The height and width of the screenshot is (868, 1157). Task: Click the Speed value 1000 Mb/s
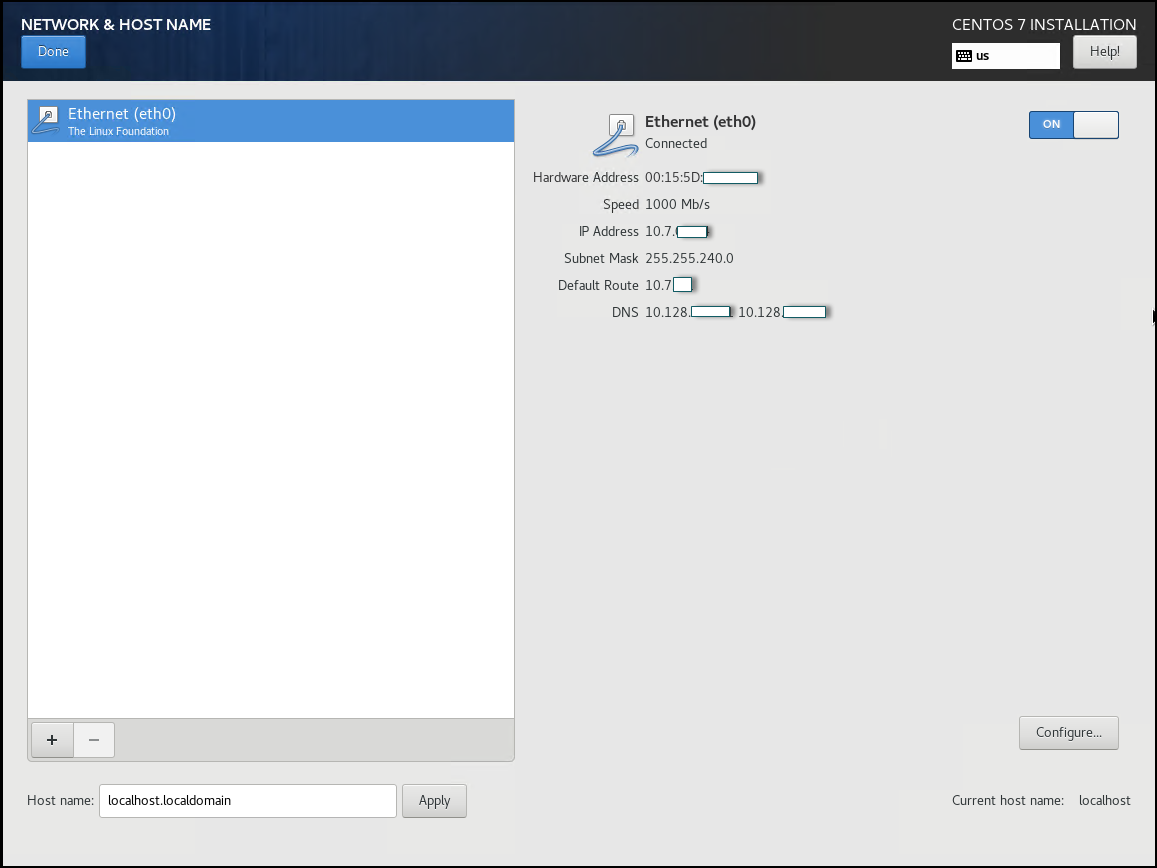coord(677,204)
